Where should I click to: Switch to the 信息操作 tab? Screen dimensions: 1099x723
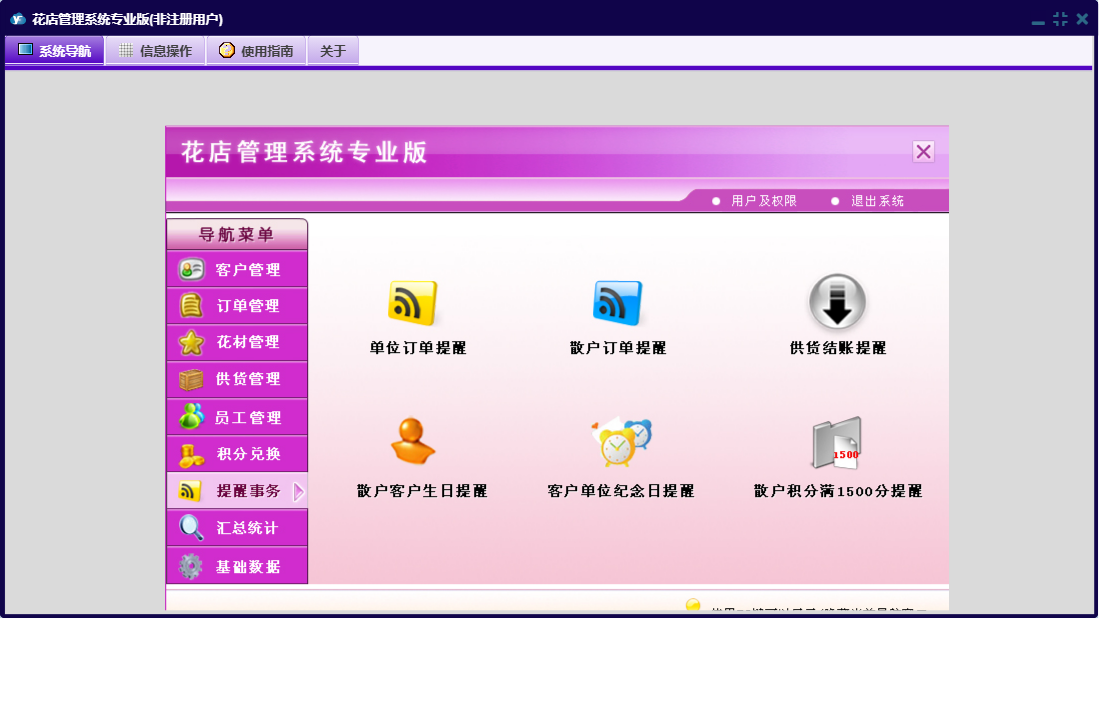(155, 51)
